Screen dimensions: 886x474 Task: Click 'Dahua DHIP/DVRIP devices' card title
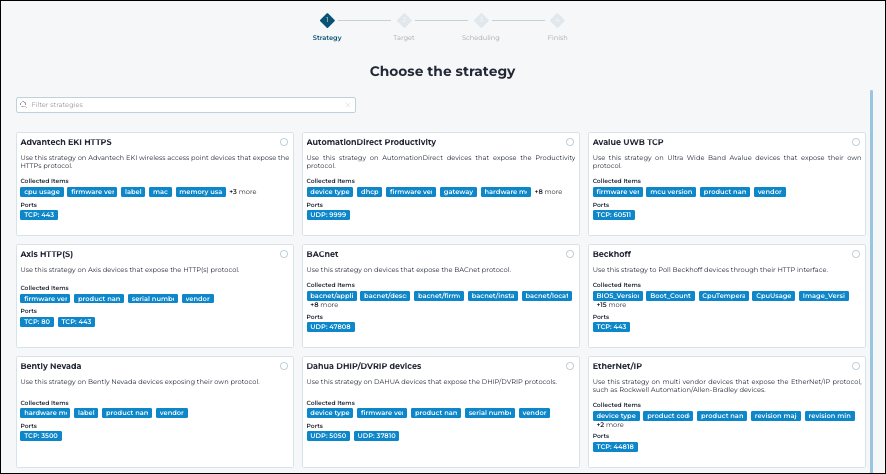tap(364, 366)
